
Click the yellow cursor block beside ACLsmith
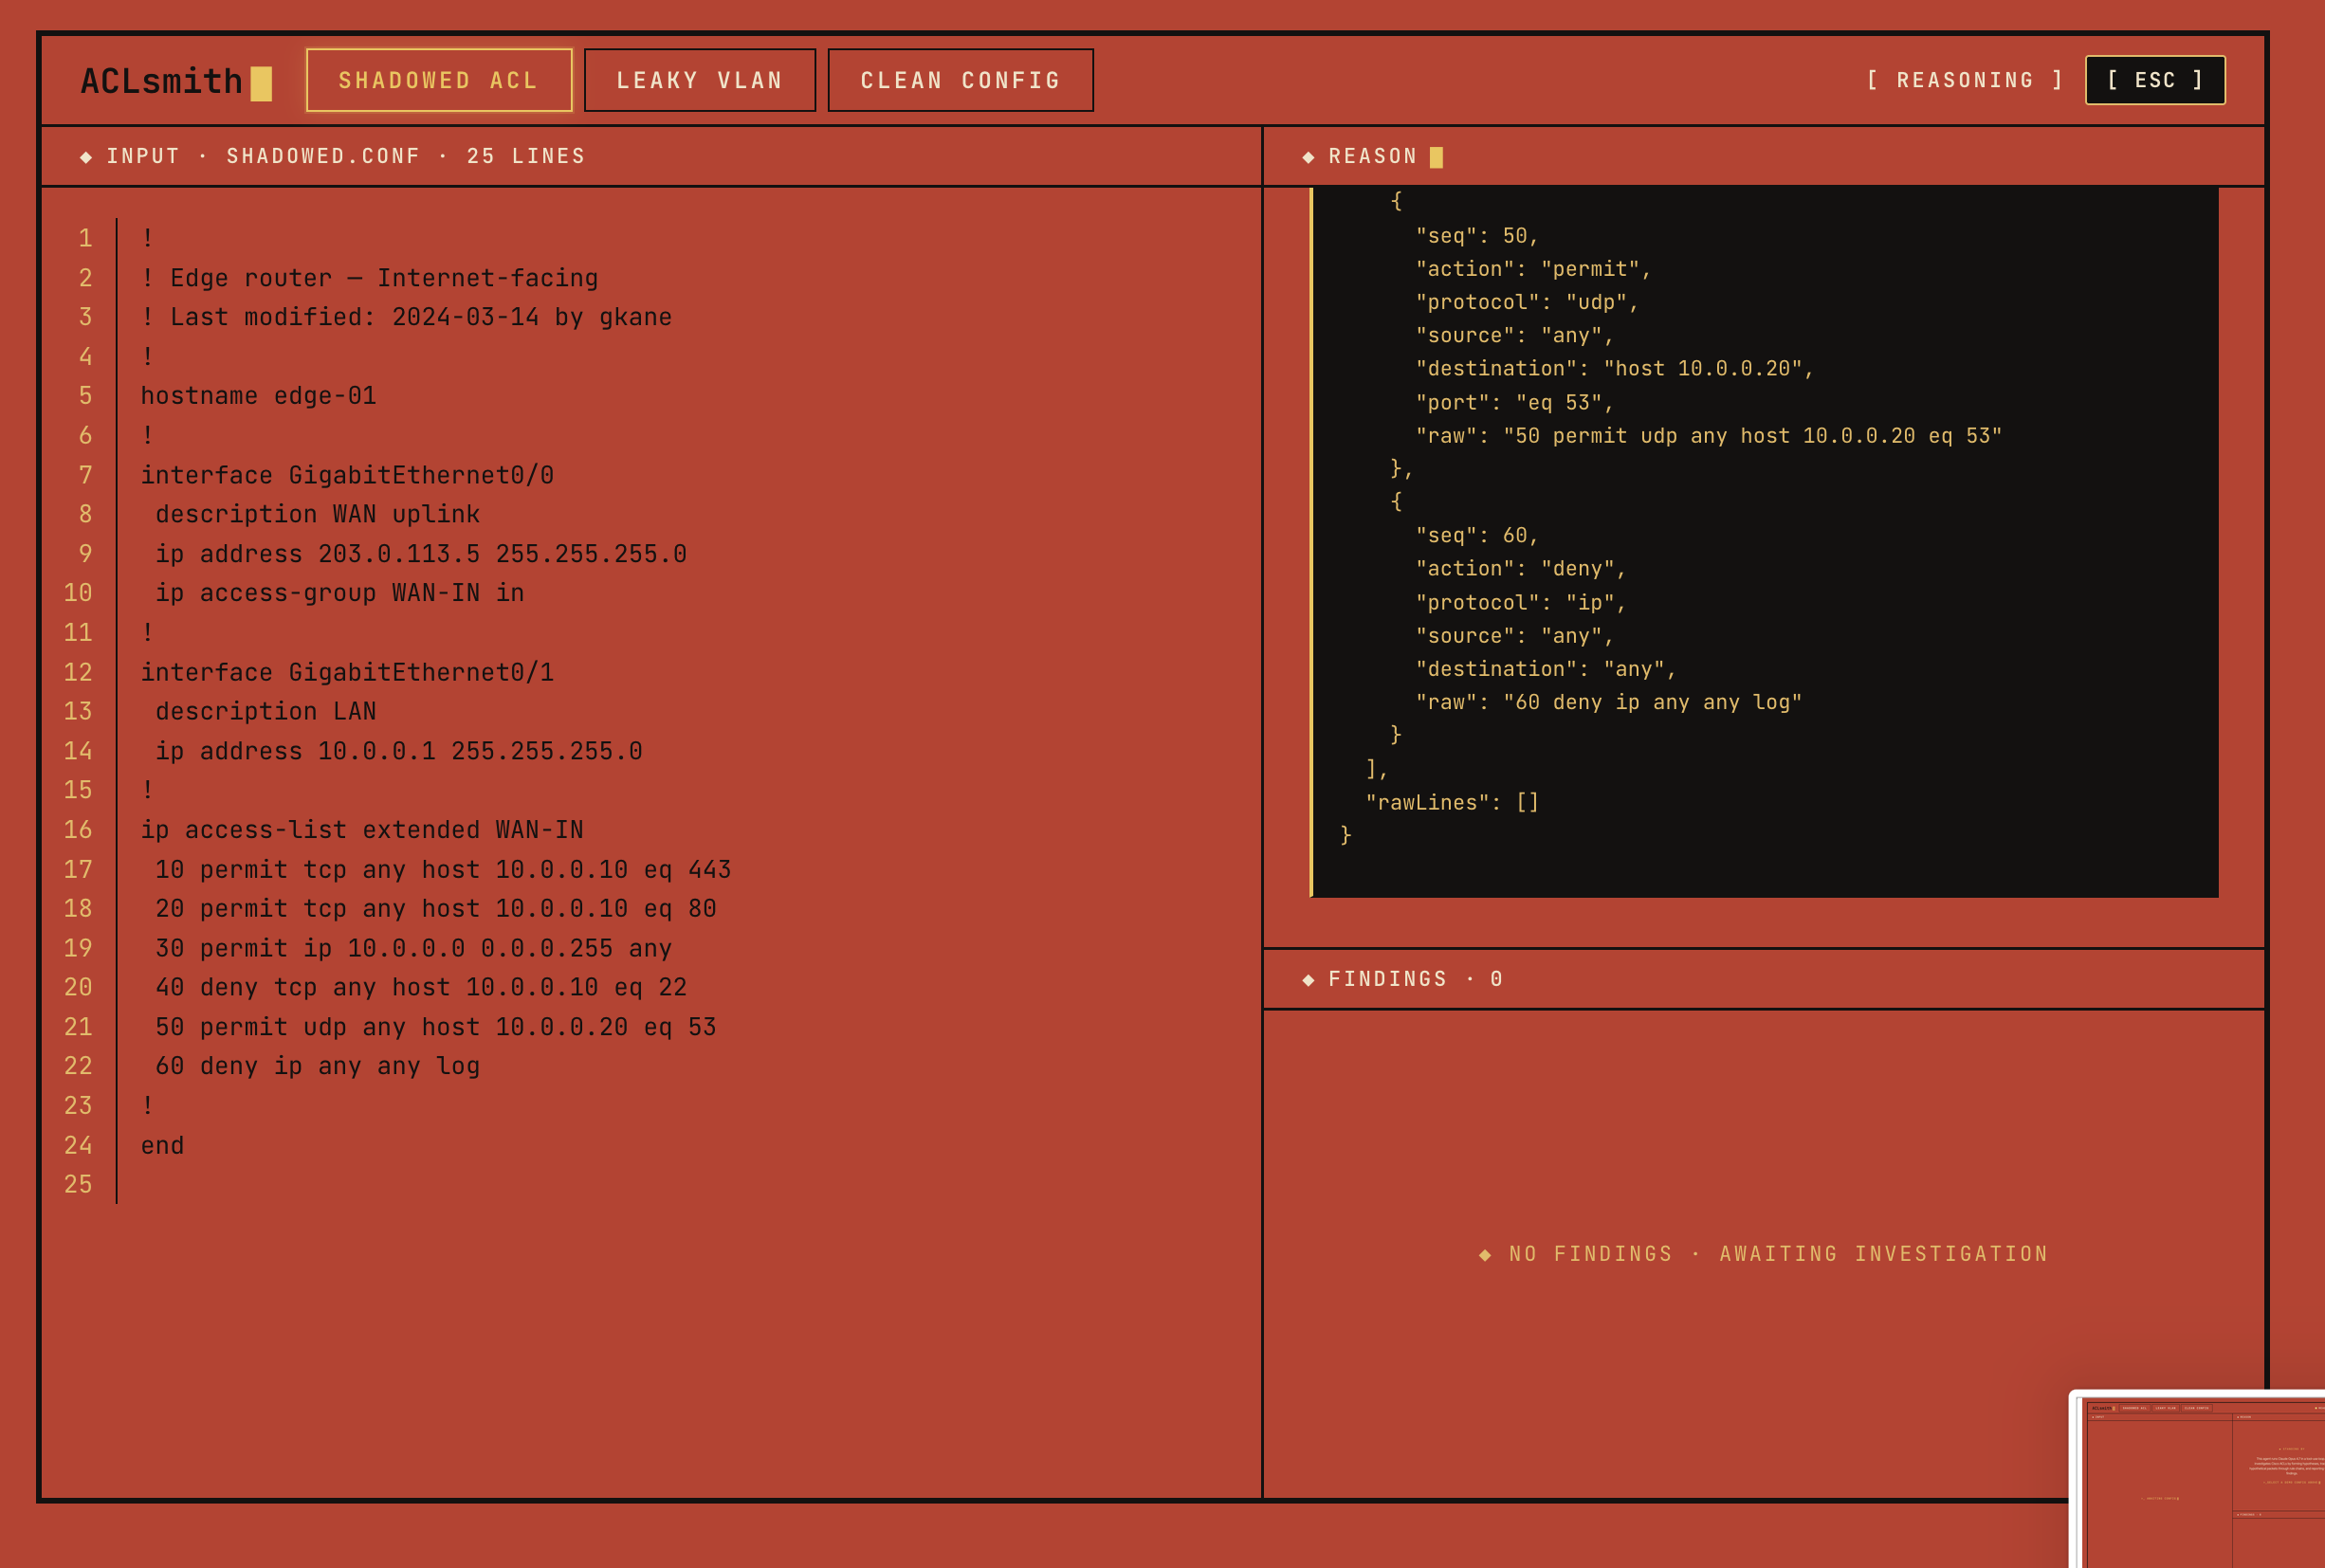coord(261,84)
